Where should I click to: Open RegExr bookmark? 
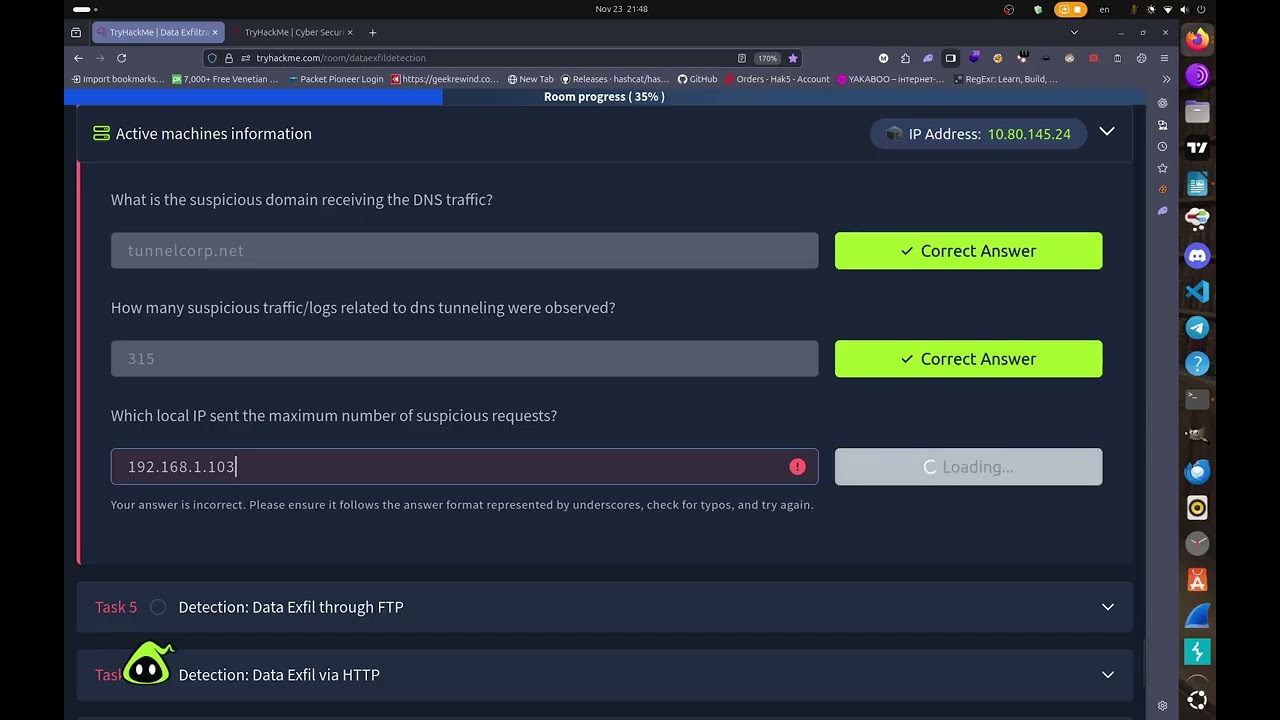coord(1004,79)
